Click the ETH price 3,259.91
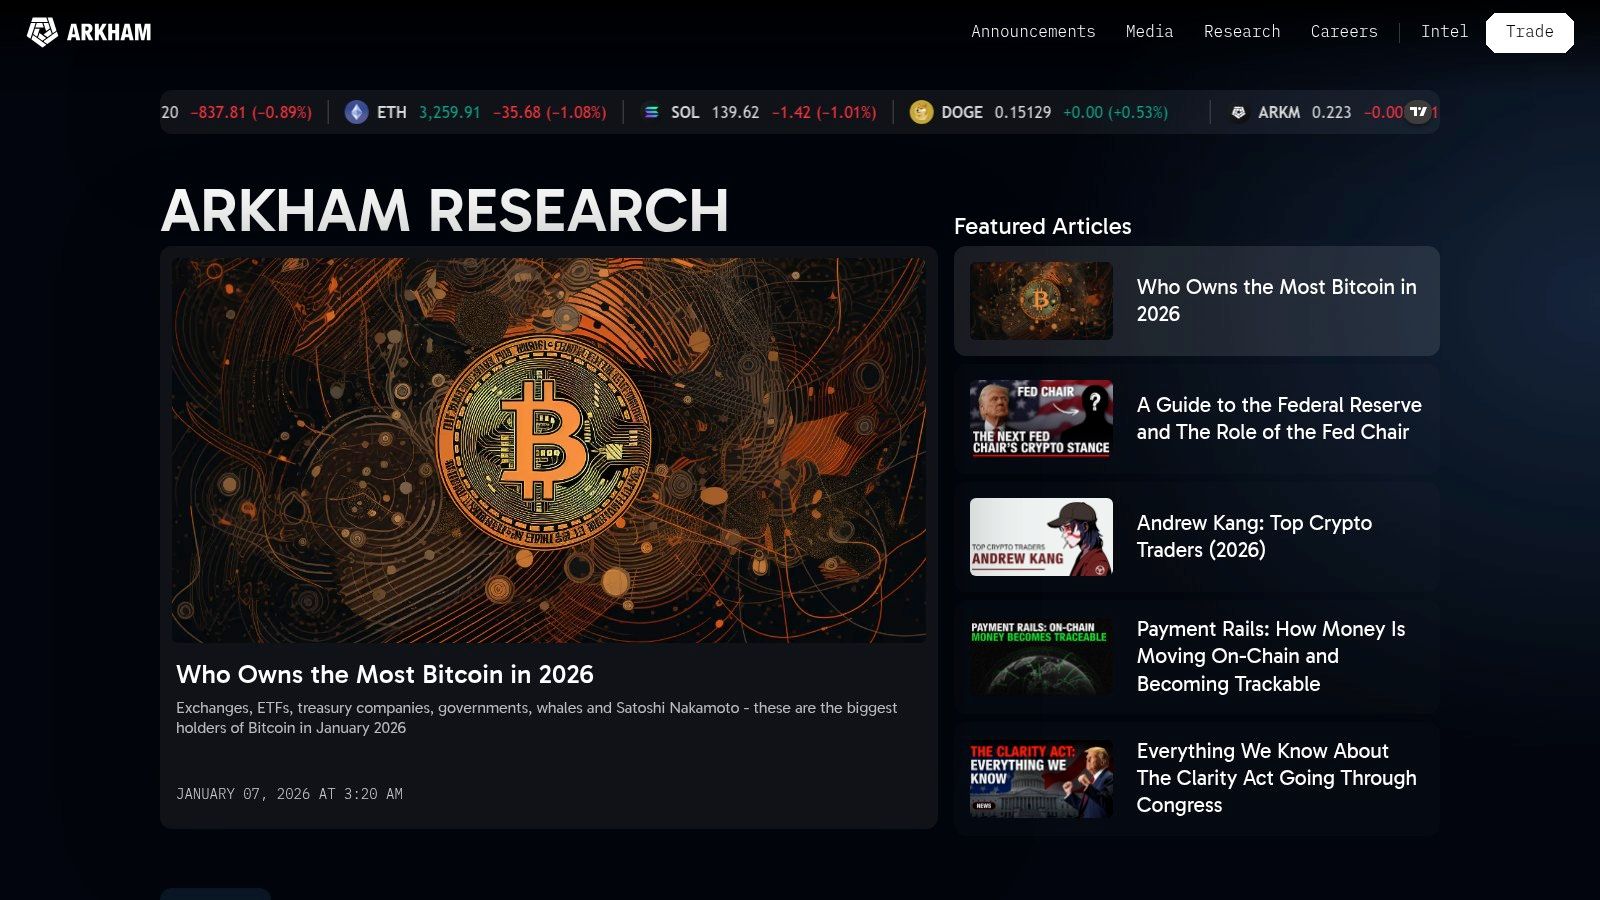Screen dimensions: 1600x900 450,112
